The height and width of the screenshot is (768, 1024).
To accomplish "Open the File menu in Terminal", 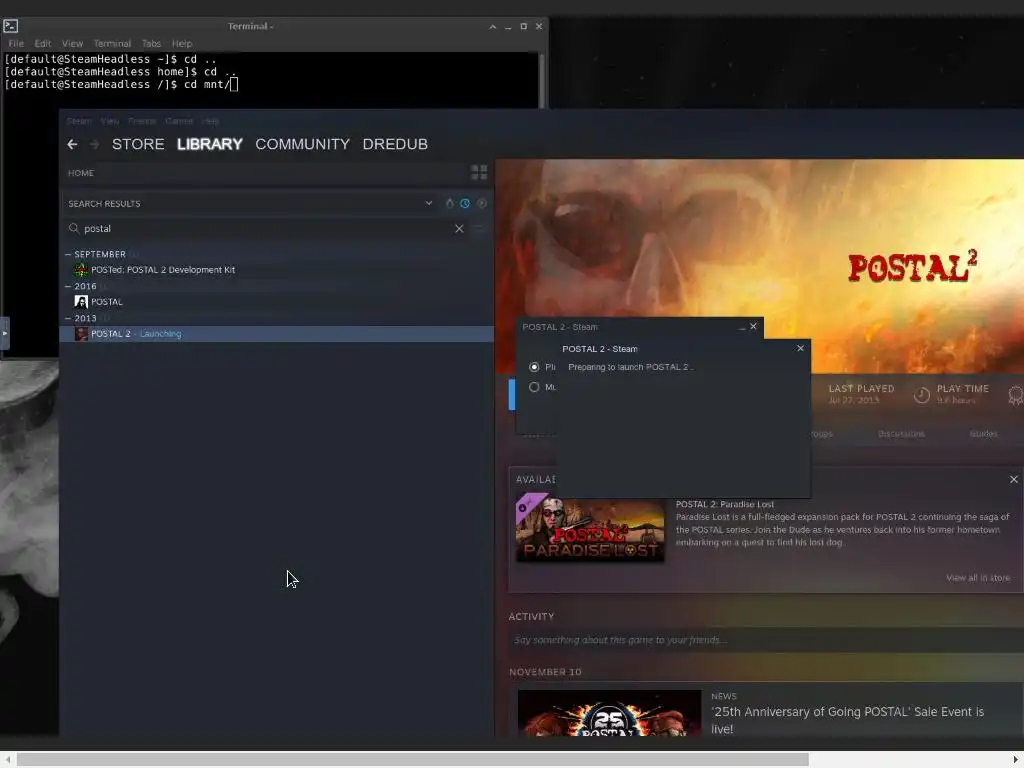I will (16, 44).
